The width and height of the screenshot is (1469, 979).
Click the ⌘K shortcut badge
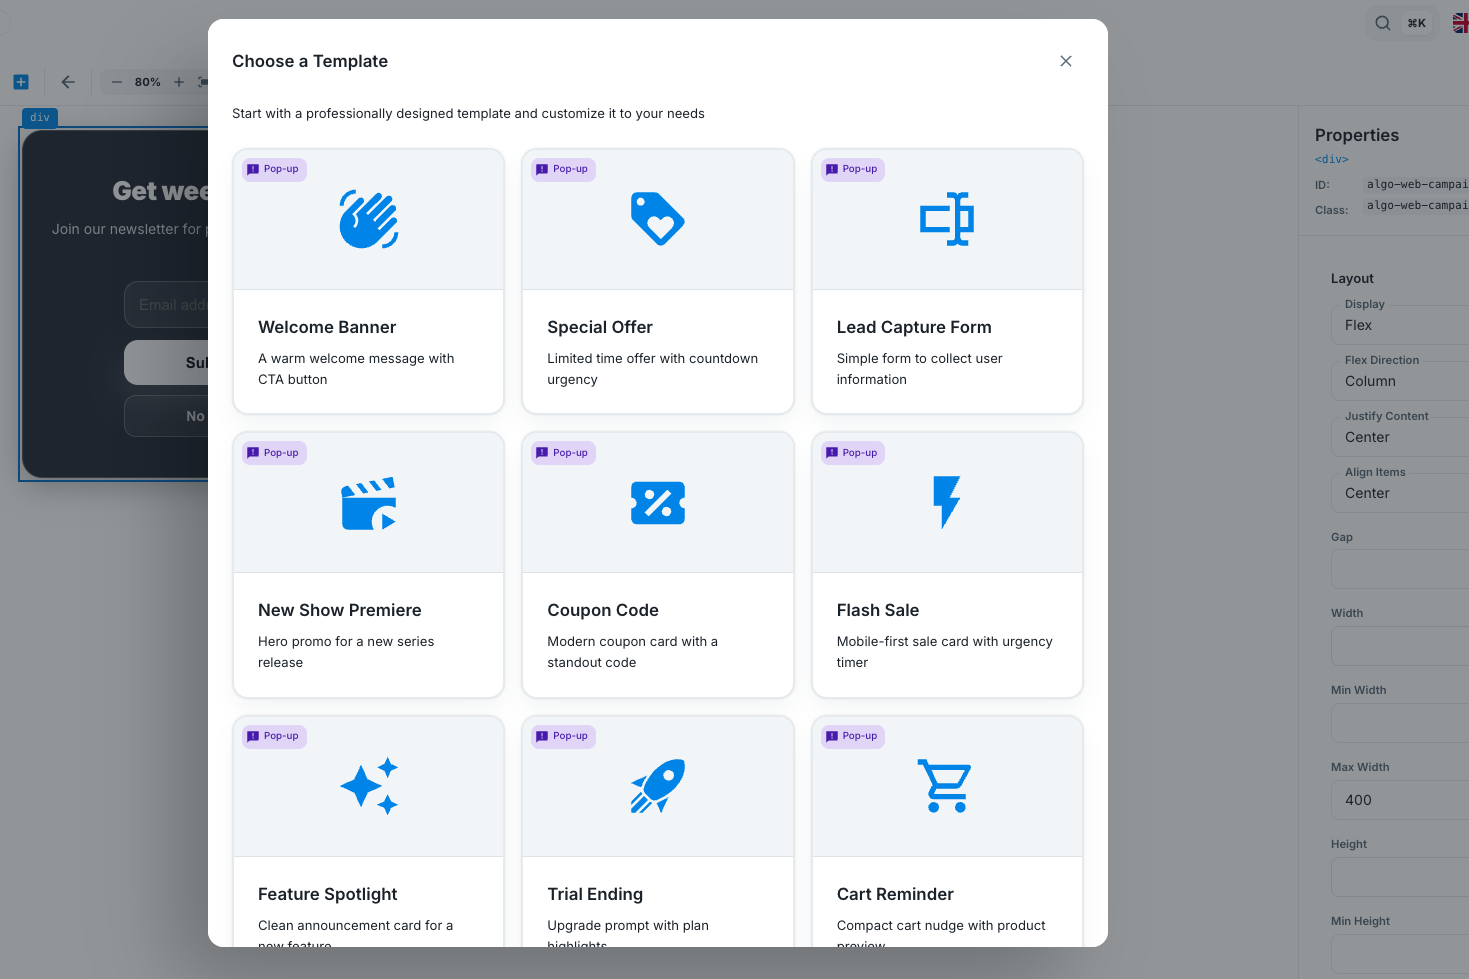1417,23
